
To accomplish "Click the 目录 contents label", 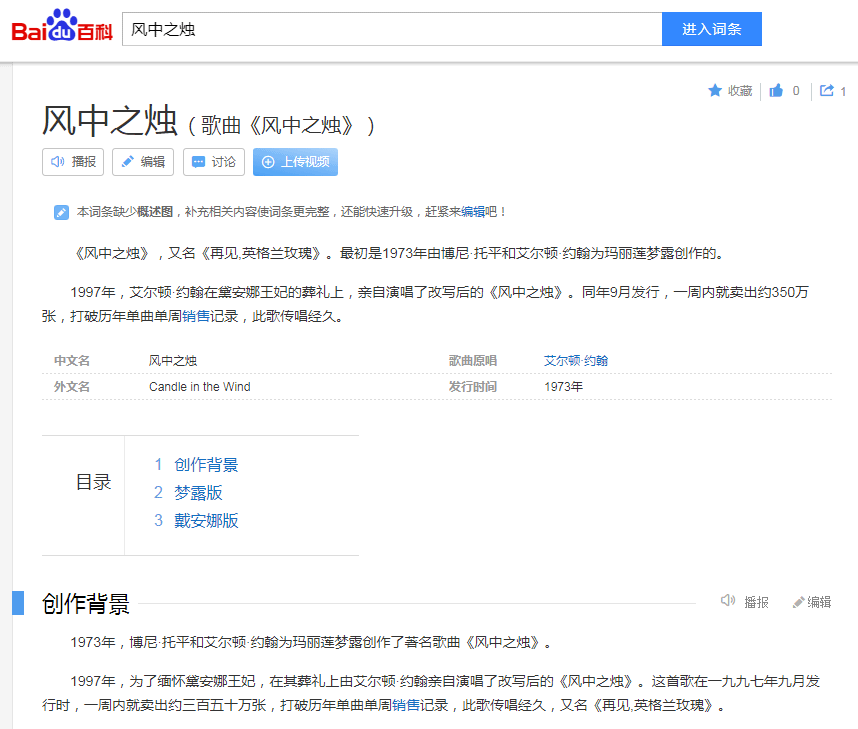I will (x=94, y=482).
